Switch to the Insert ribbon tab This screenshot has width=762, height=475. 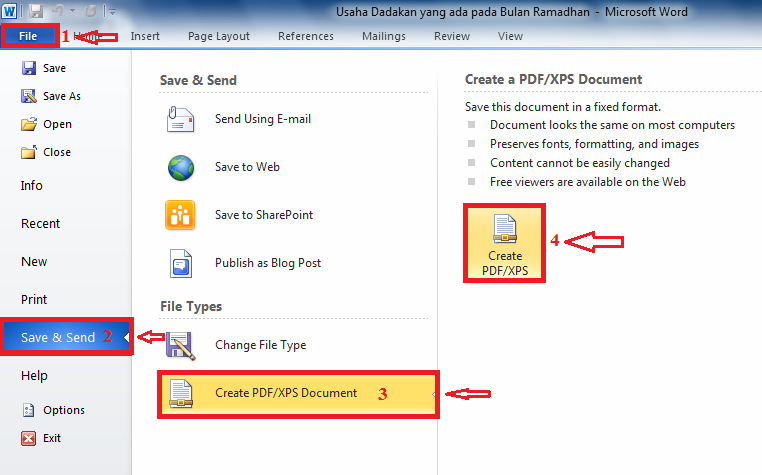pyautogui.click(x=145, y=36)
